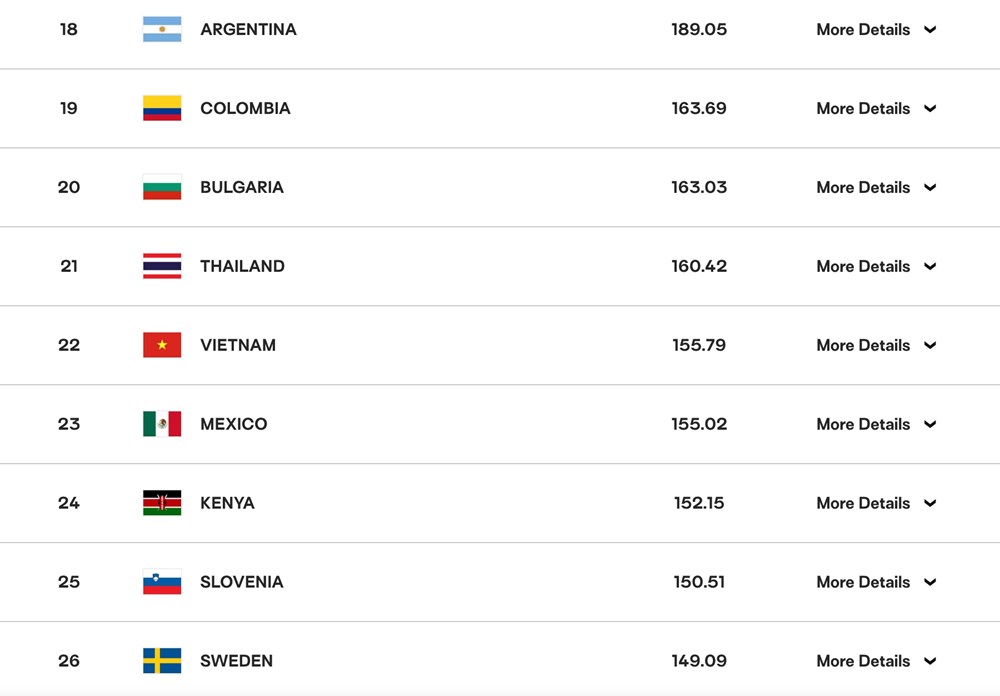Screen dimensions: 1000x696
Task: Click the Thailand flag icon
Action: (x=162, y=266)
